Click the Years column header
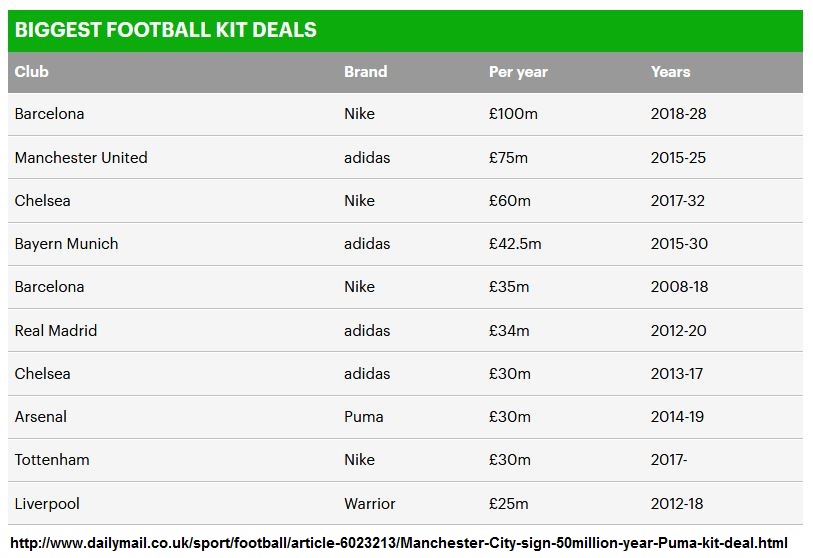The image size is (813, 558). (670, 72)
